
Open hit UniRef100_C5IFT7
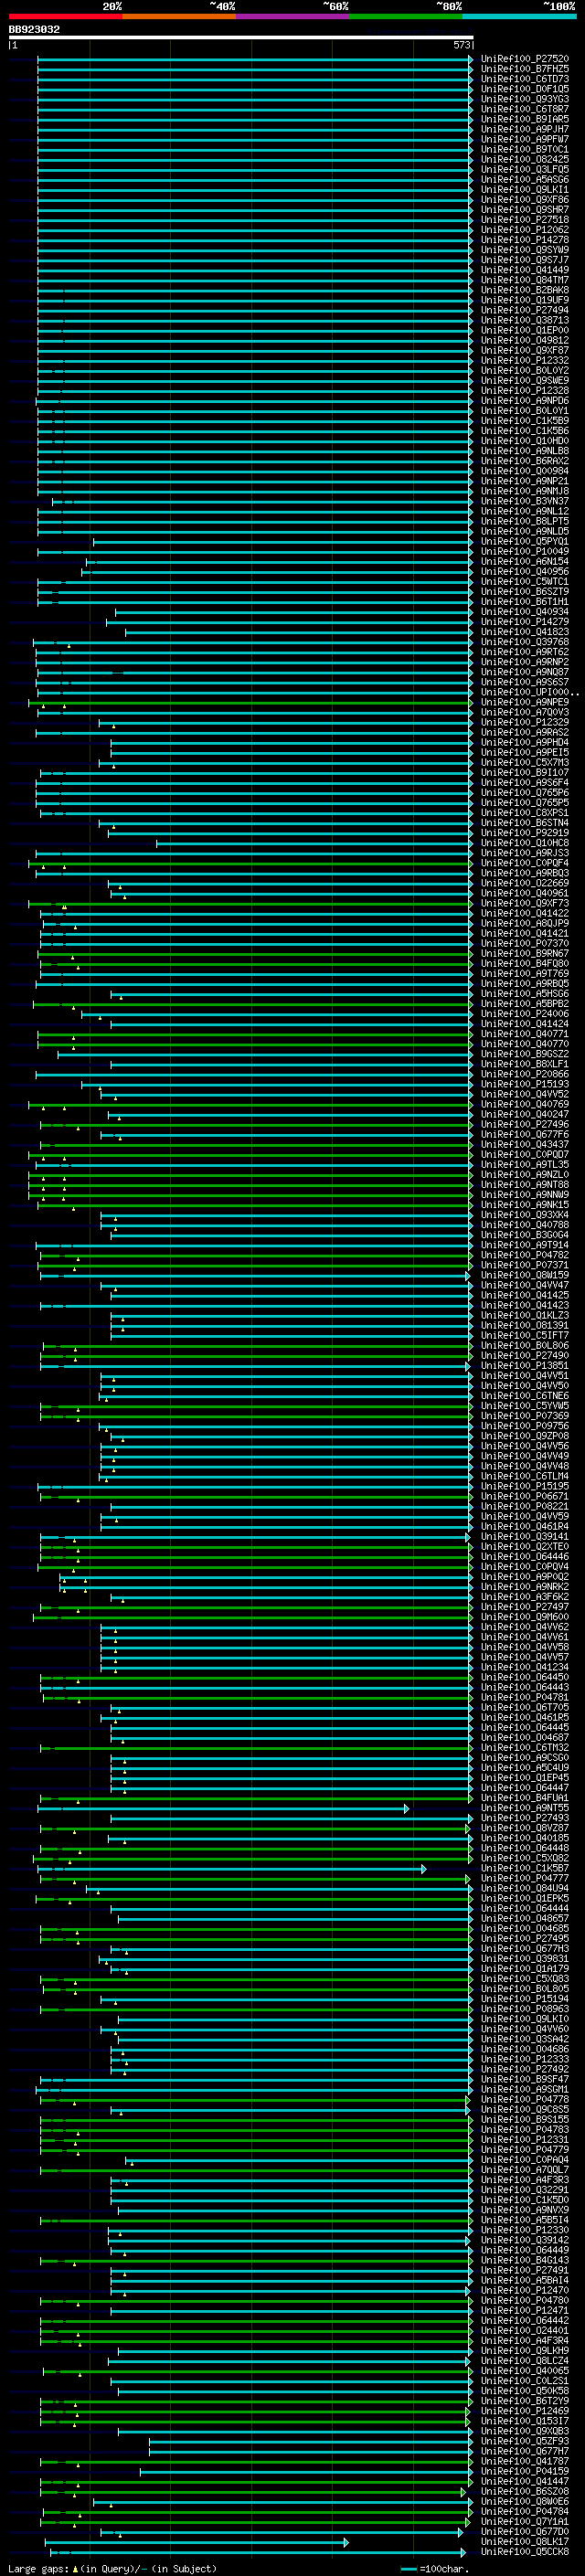pos(525,1336)
